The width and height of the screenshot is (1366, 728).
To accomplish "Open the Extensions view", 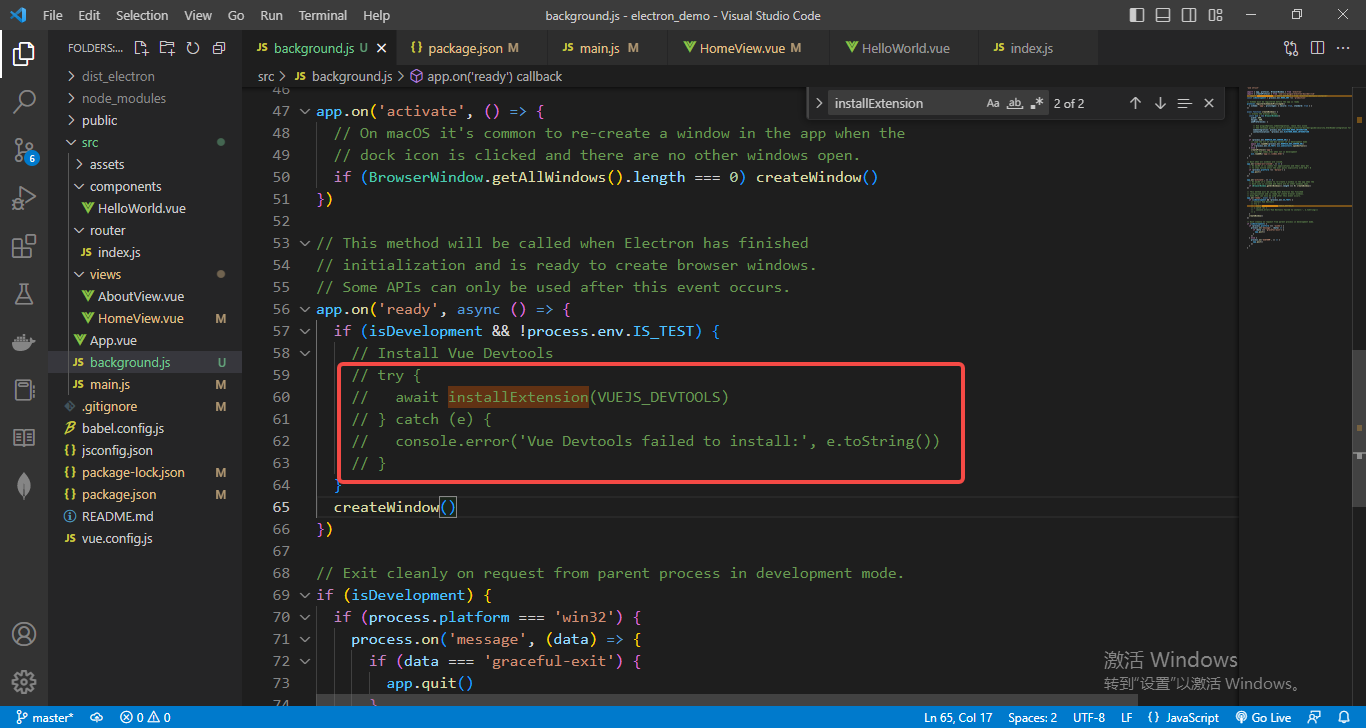I will 24,246.
